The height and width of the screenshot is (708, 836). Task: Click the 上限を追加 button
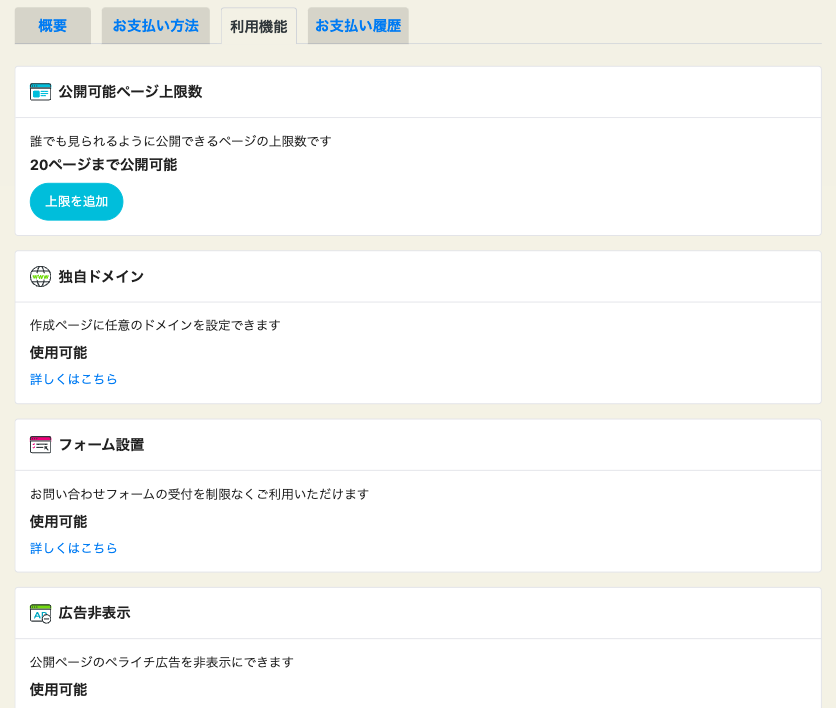pyautogui.click(x=76, y=202)
